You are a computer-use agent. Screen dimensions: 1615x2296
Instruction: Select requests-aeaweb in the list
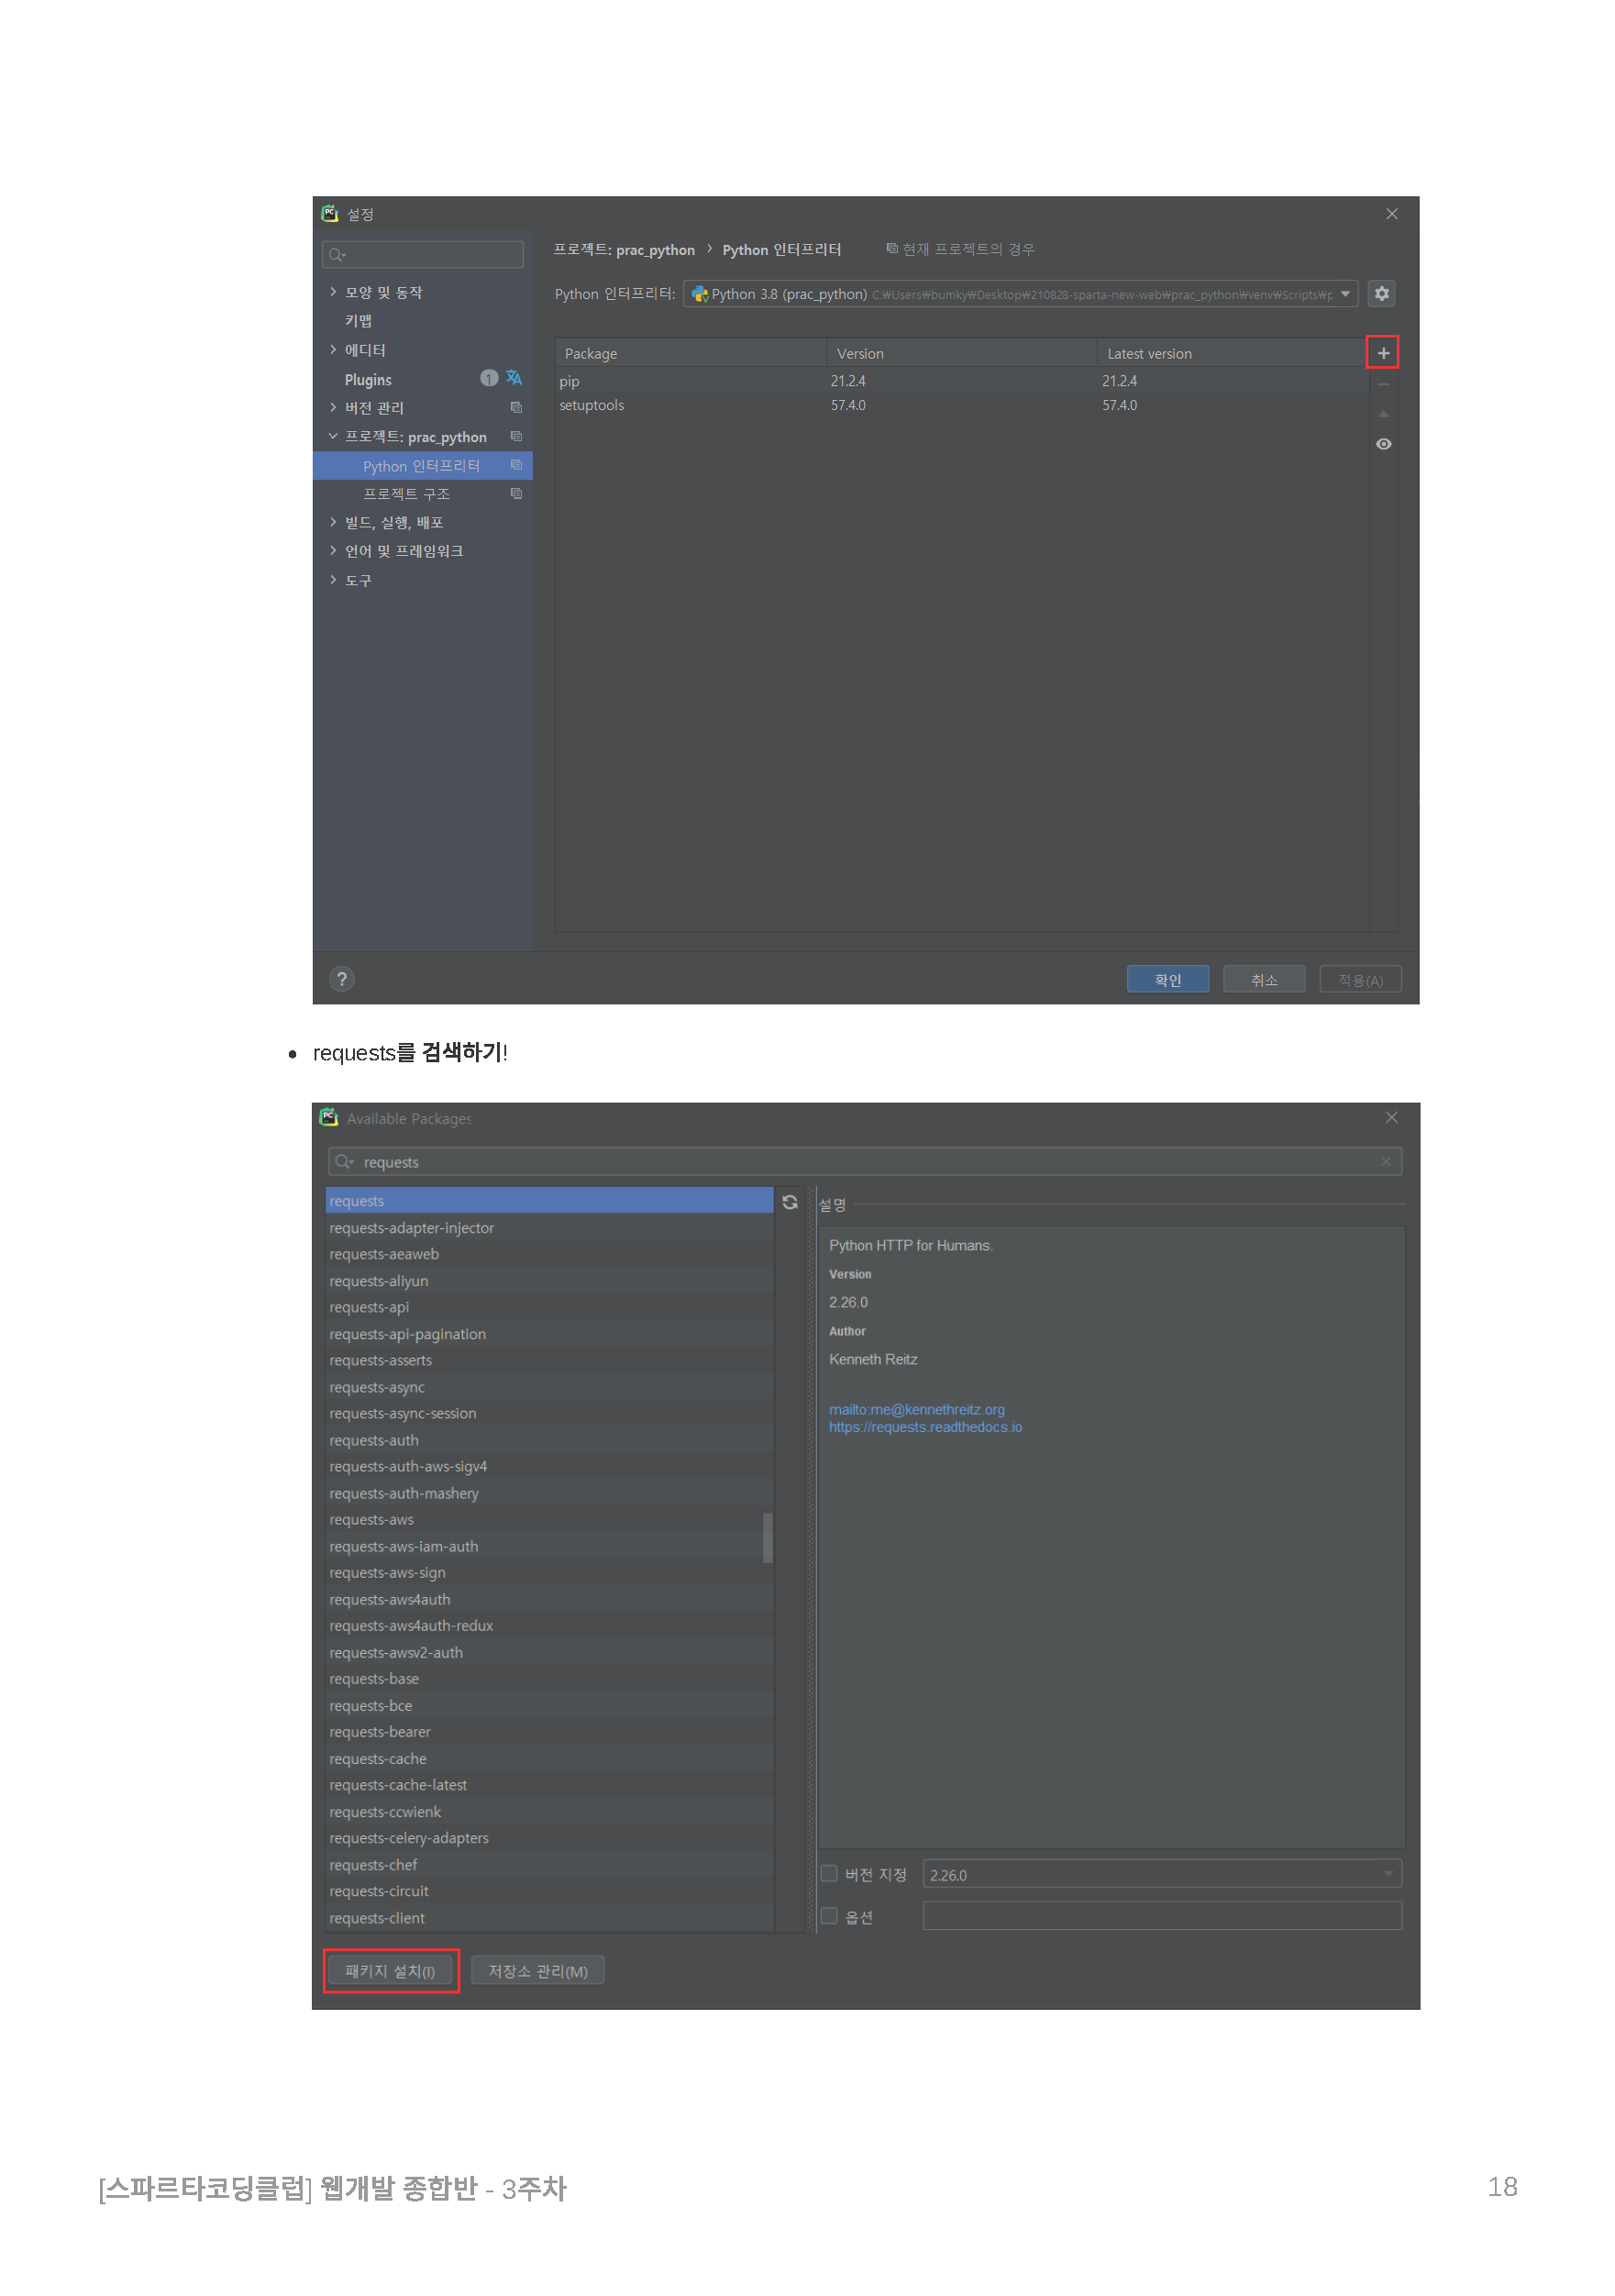point(549,1253)
